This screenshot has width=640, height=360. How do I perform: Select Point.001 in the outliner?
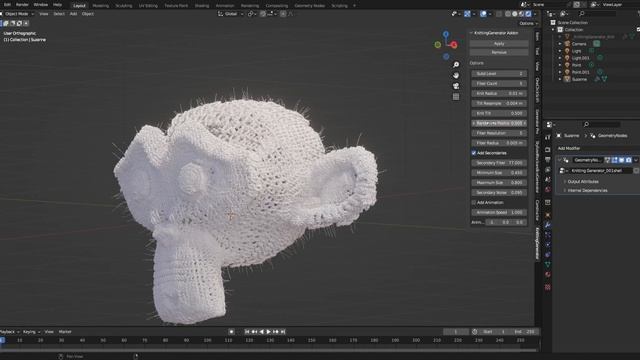[580, 72]
